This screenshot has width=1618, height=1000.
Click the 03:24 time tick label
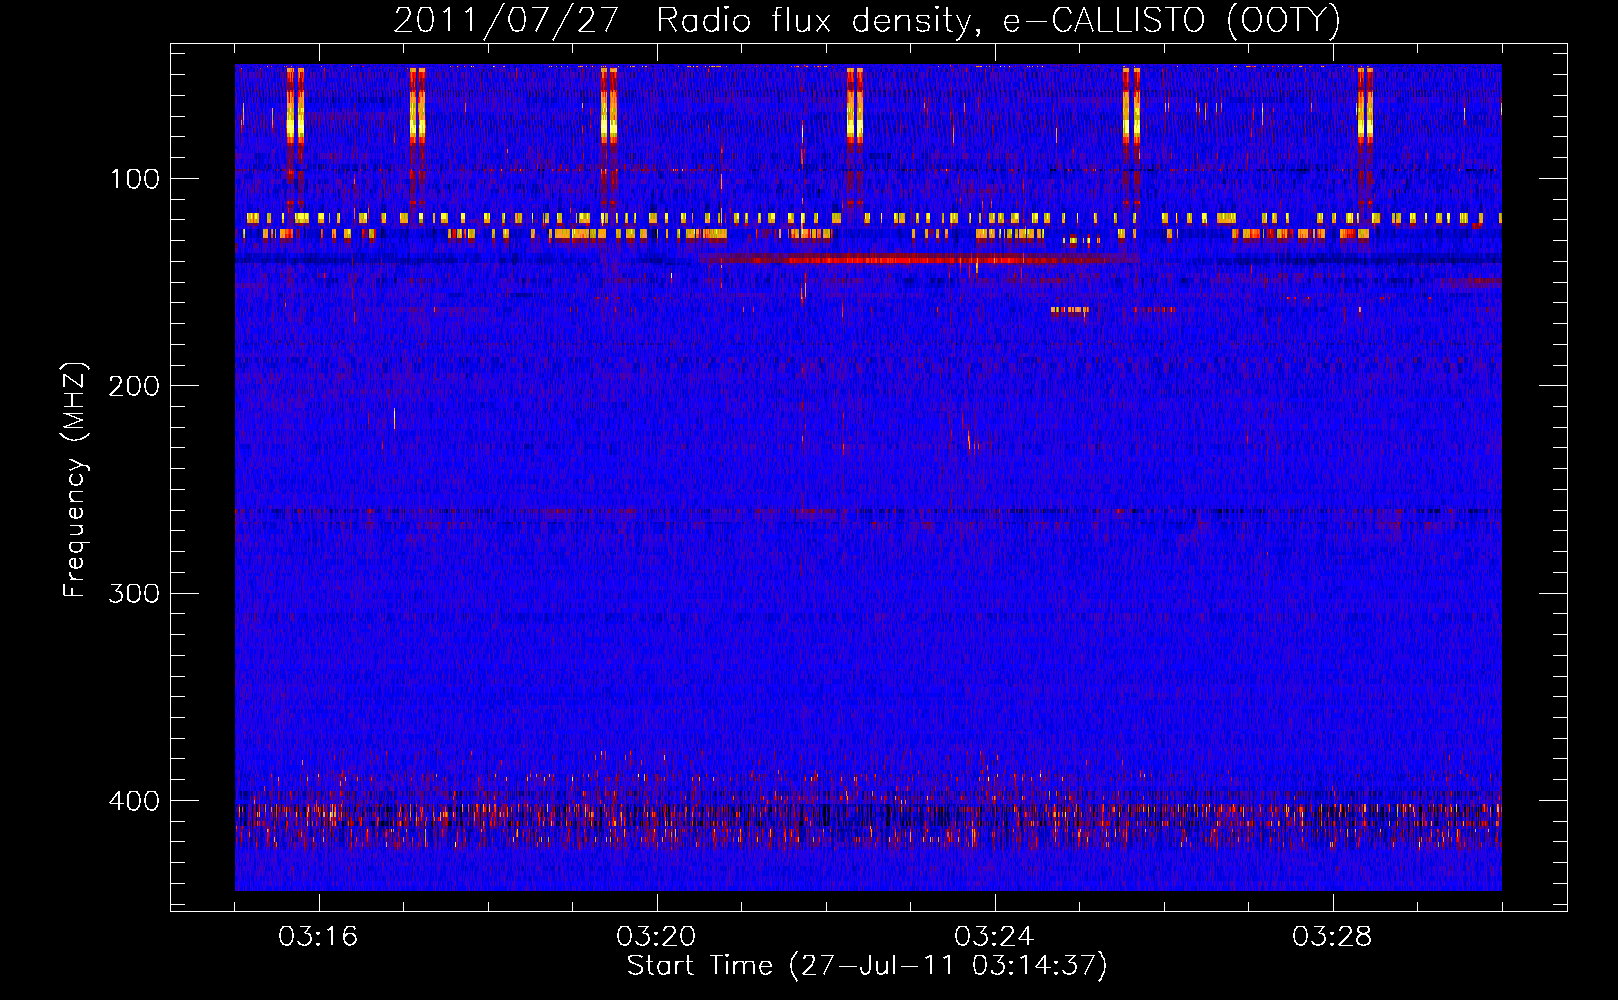click(994, 937)
